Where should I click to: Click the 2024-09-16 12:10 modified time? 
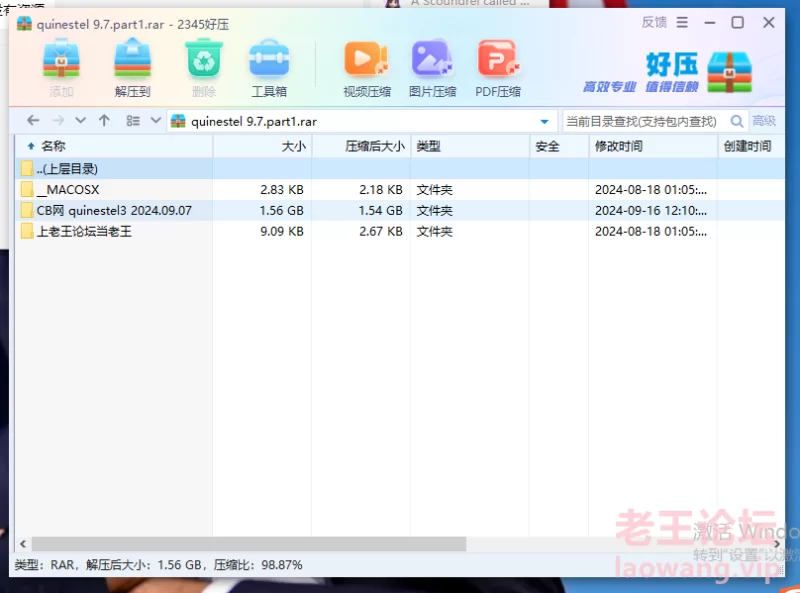[x=651, y=210]
